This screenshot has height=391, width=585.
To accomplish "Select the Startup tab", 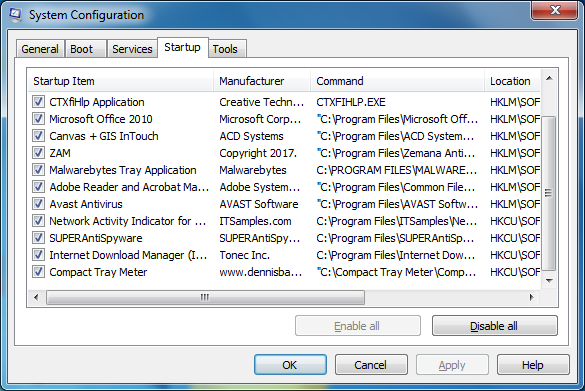I will (182, 47).
